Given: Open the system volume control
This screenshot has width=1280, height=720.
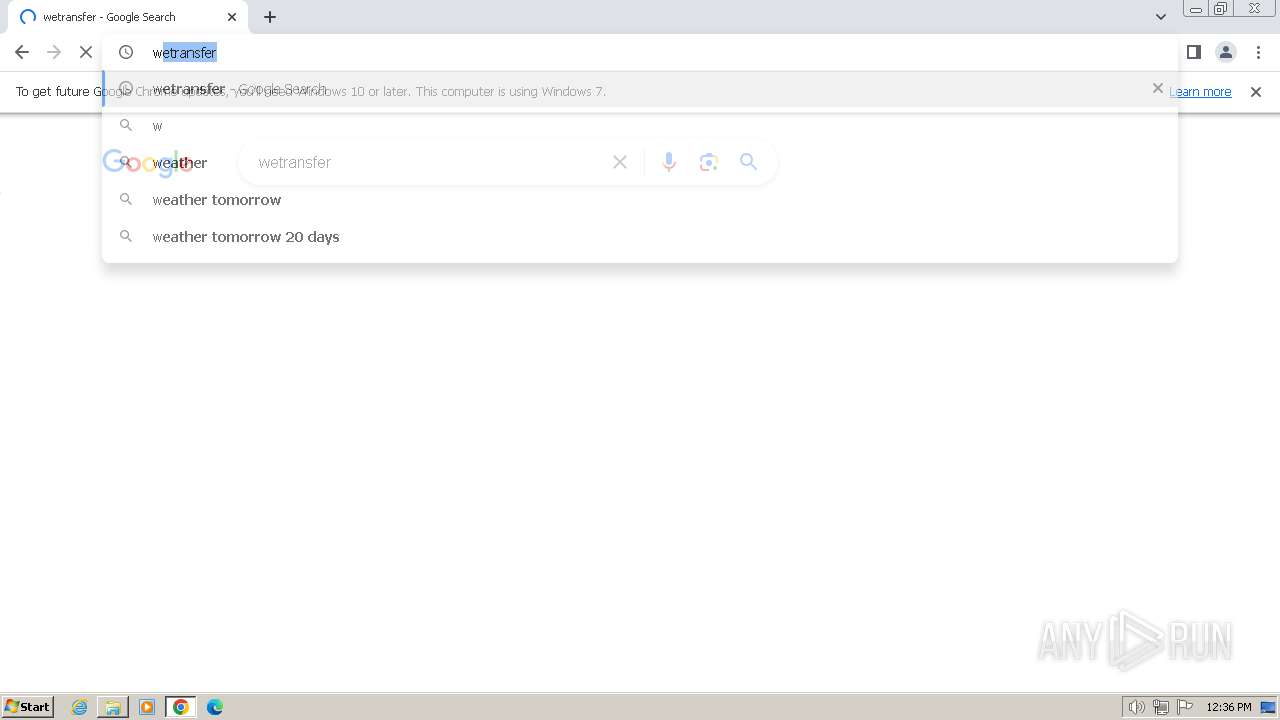Looking at the screenshot, I should click(1137, 707).
